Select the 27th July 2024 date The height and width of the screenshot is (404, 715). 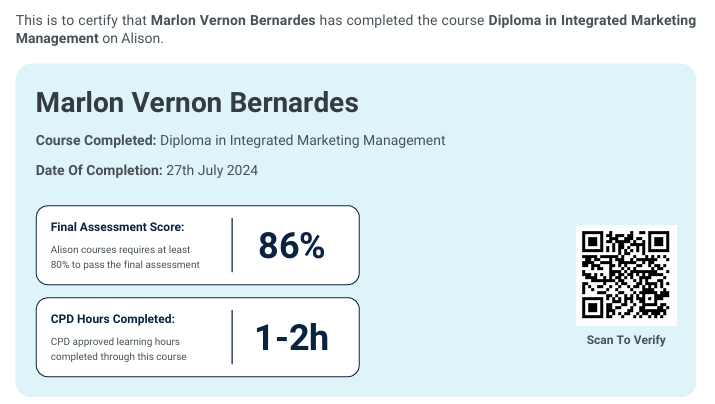(x=212, y=170)
